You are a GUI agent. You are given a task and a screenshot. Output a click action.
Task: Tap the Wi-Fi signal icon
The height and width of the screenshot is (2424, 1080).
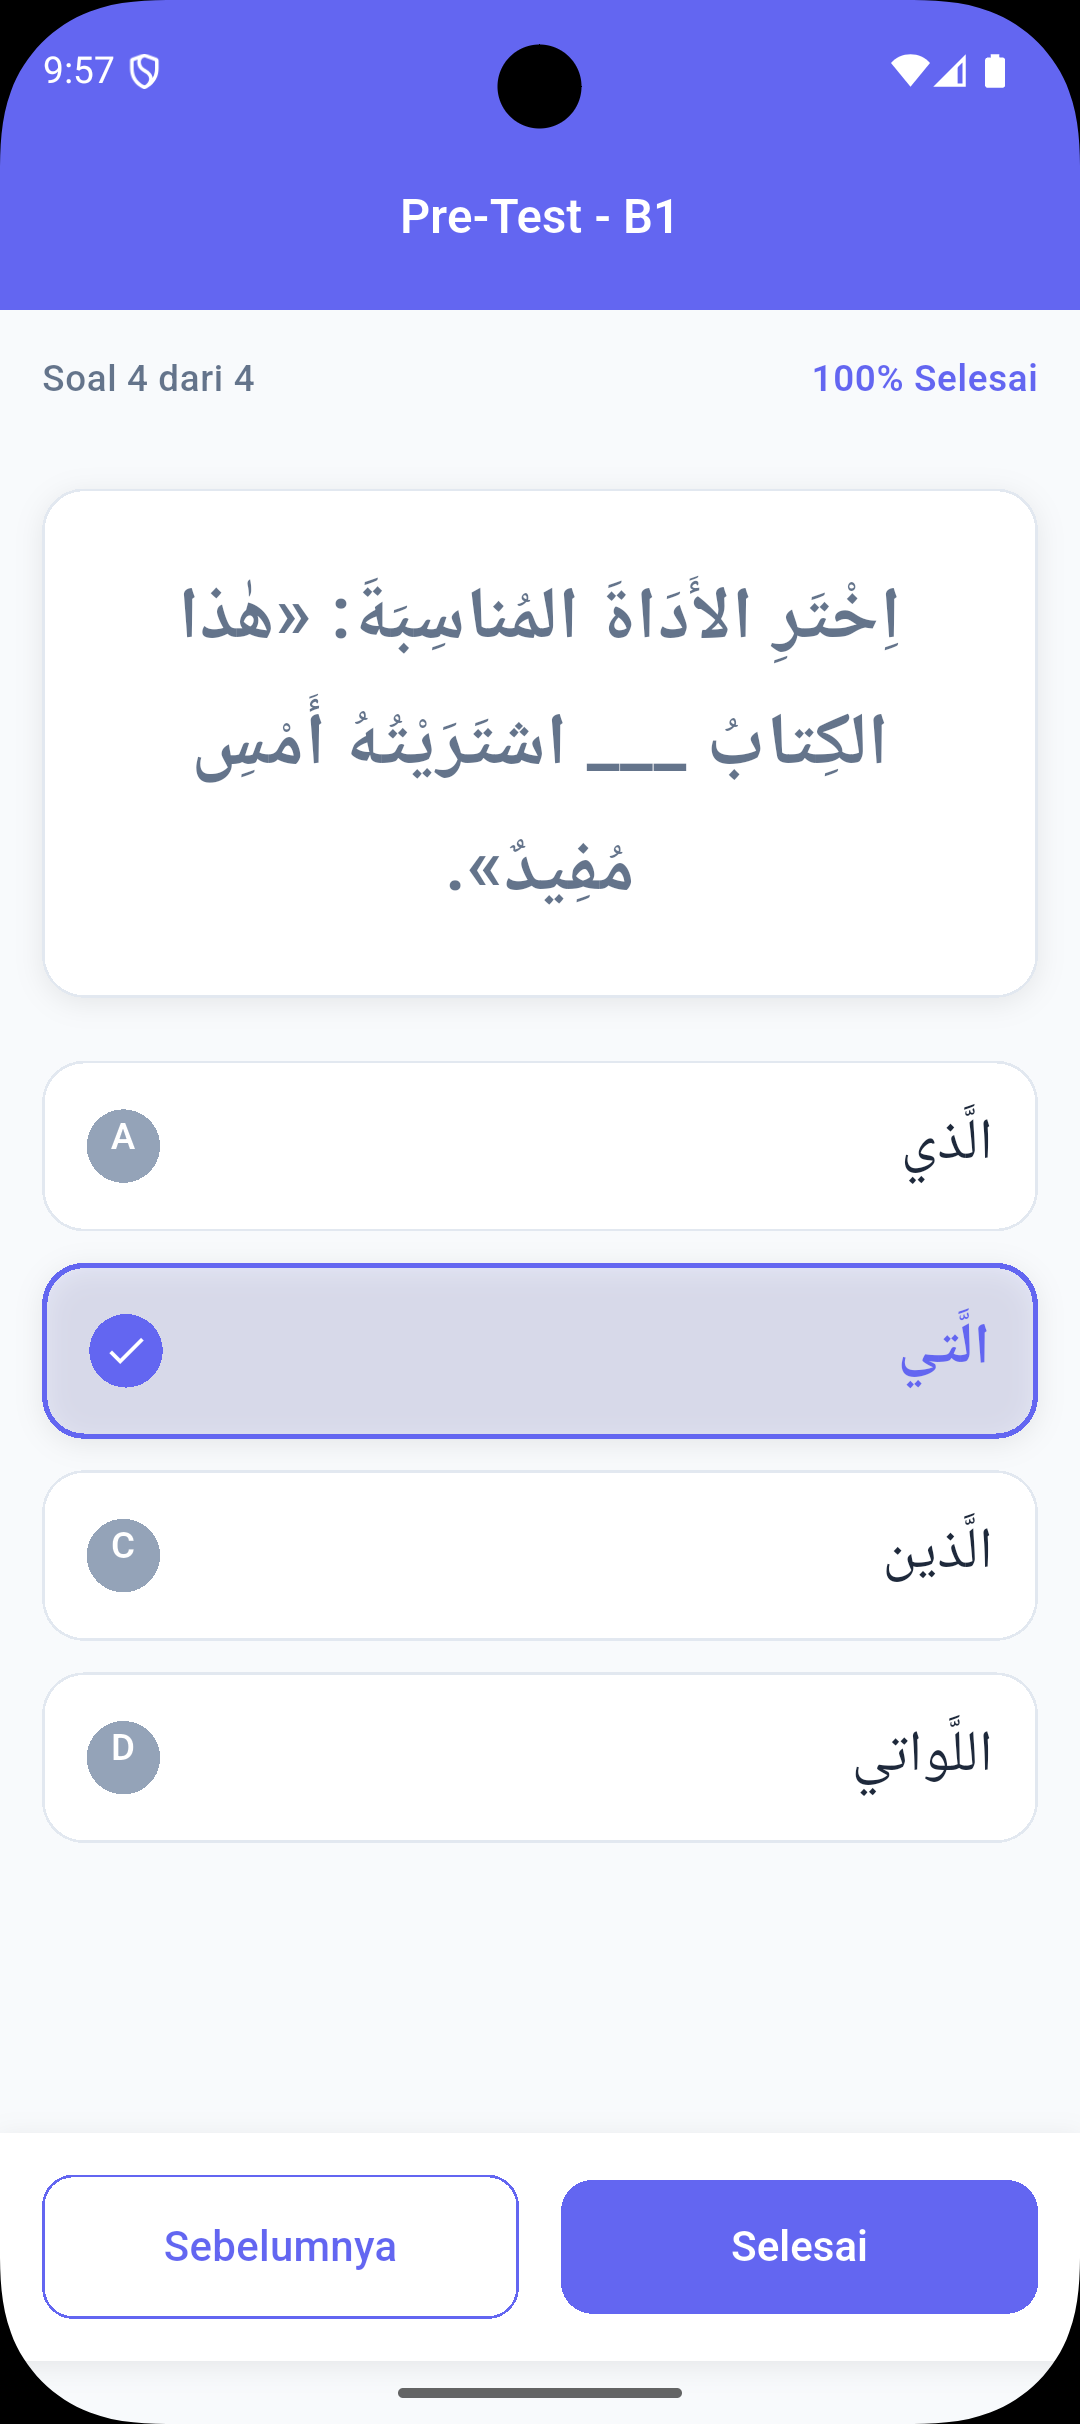click(910, 71)
